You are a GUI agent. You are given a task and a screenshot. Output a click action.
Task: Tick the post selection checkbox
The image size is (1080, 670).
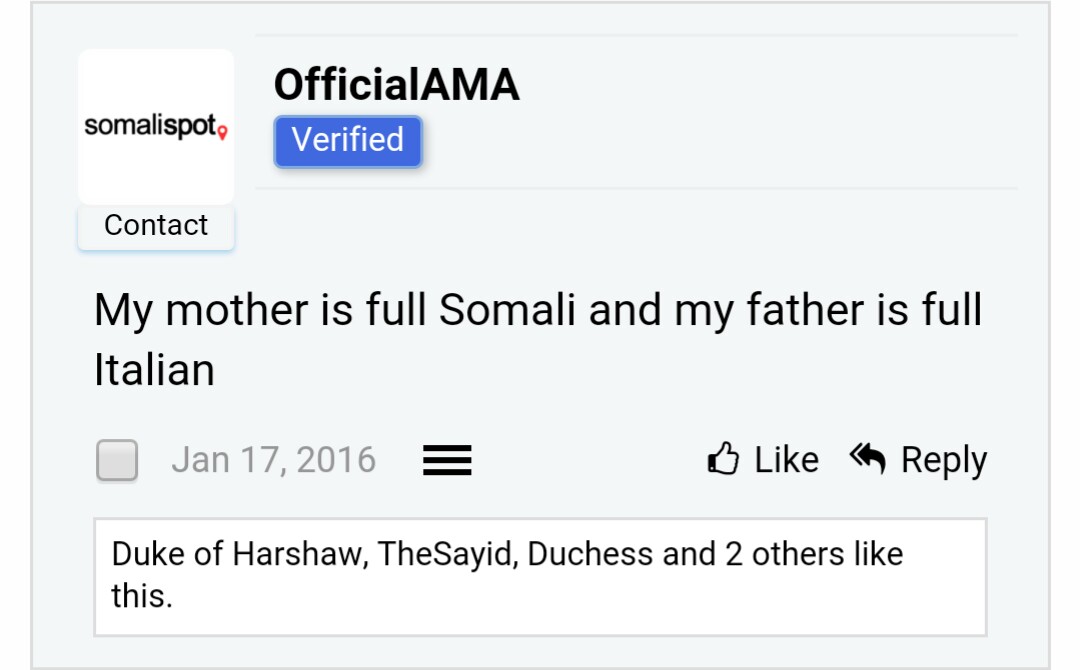point(117,460)
